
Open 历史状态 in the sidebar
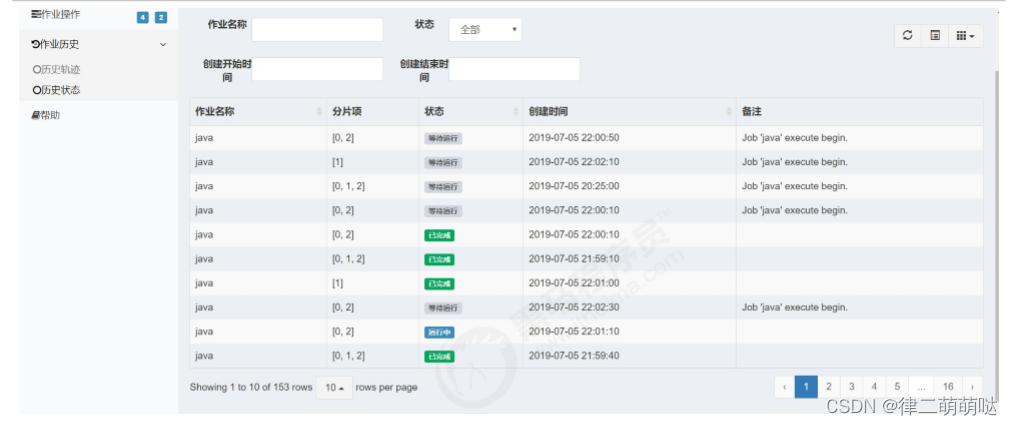[56, 90]
